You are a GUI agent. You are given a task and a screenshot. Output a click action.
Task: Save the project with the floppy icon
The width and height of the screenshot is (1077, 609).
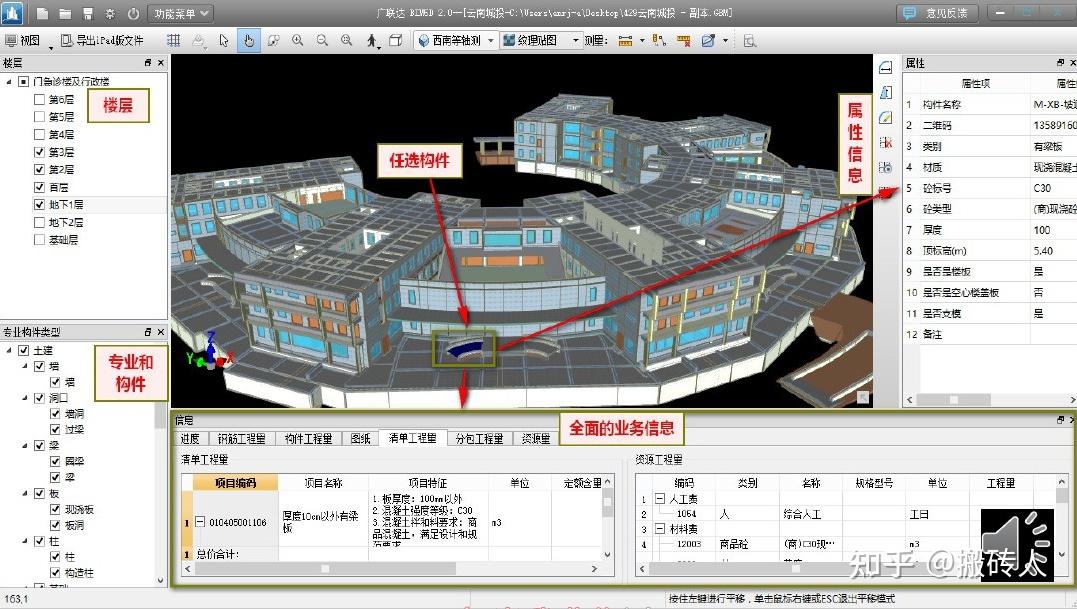coord(88,14)
